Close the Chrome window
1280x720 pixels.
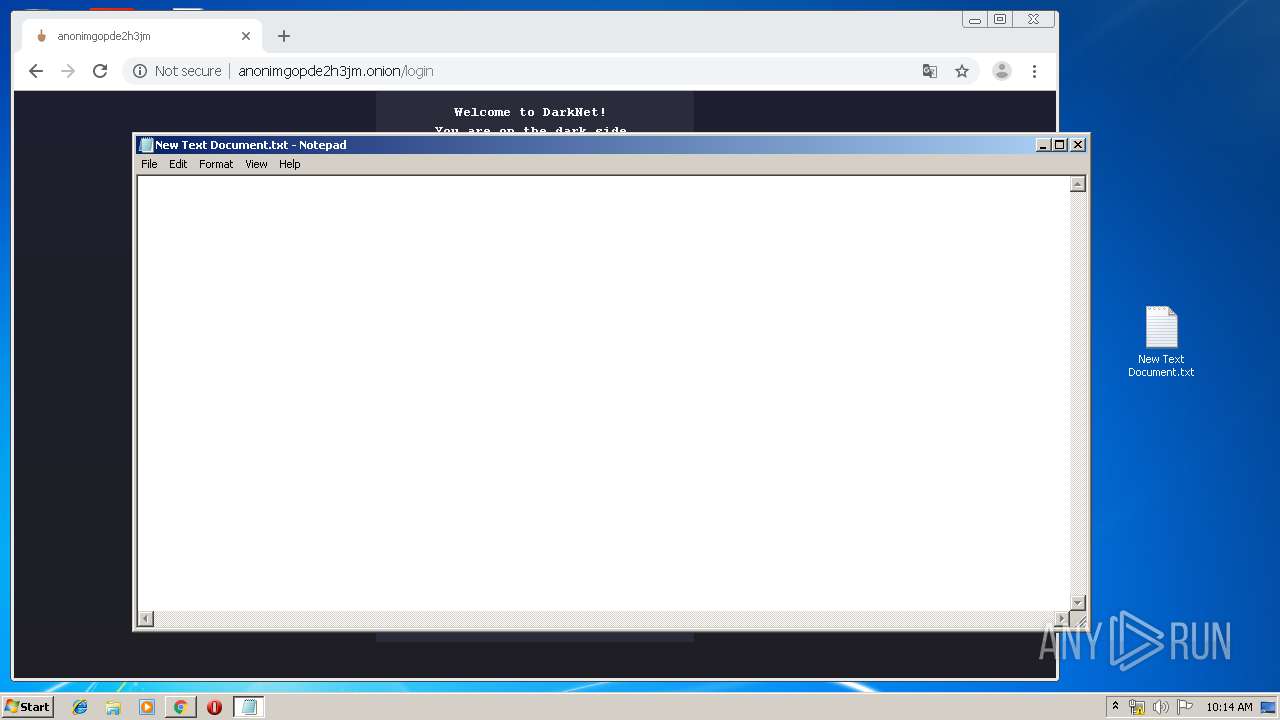point(1033,19)
